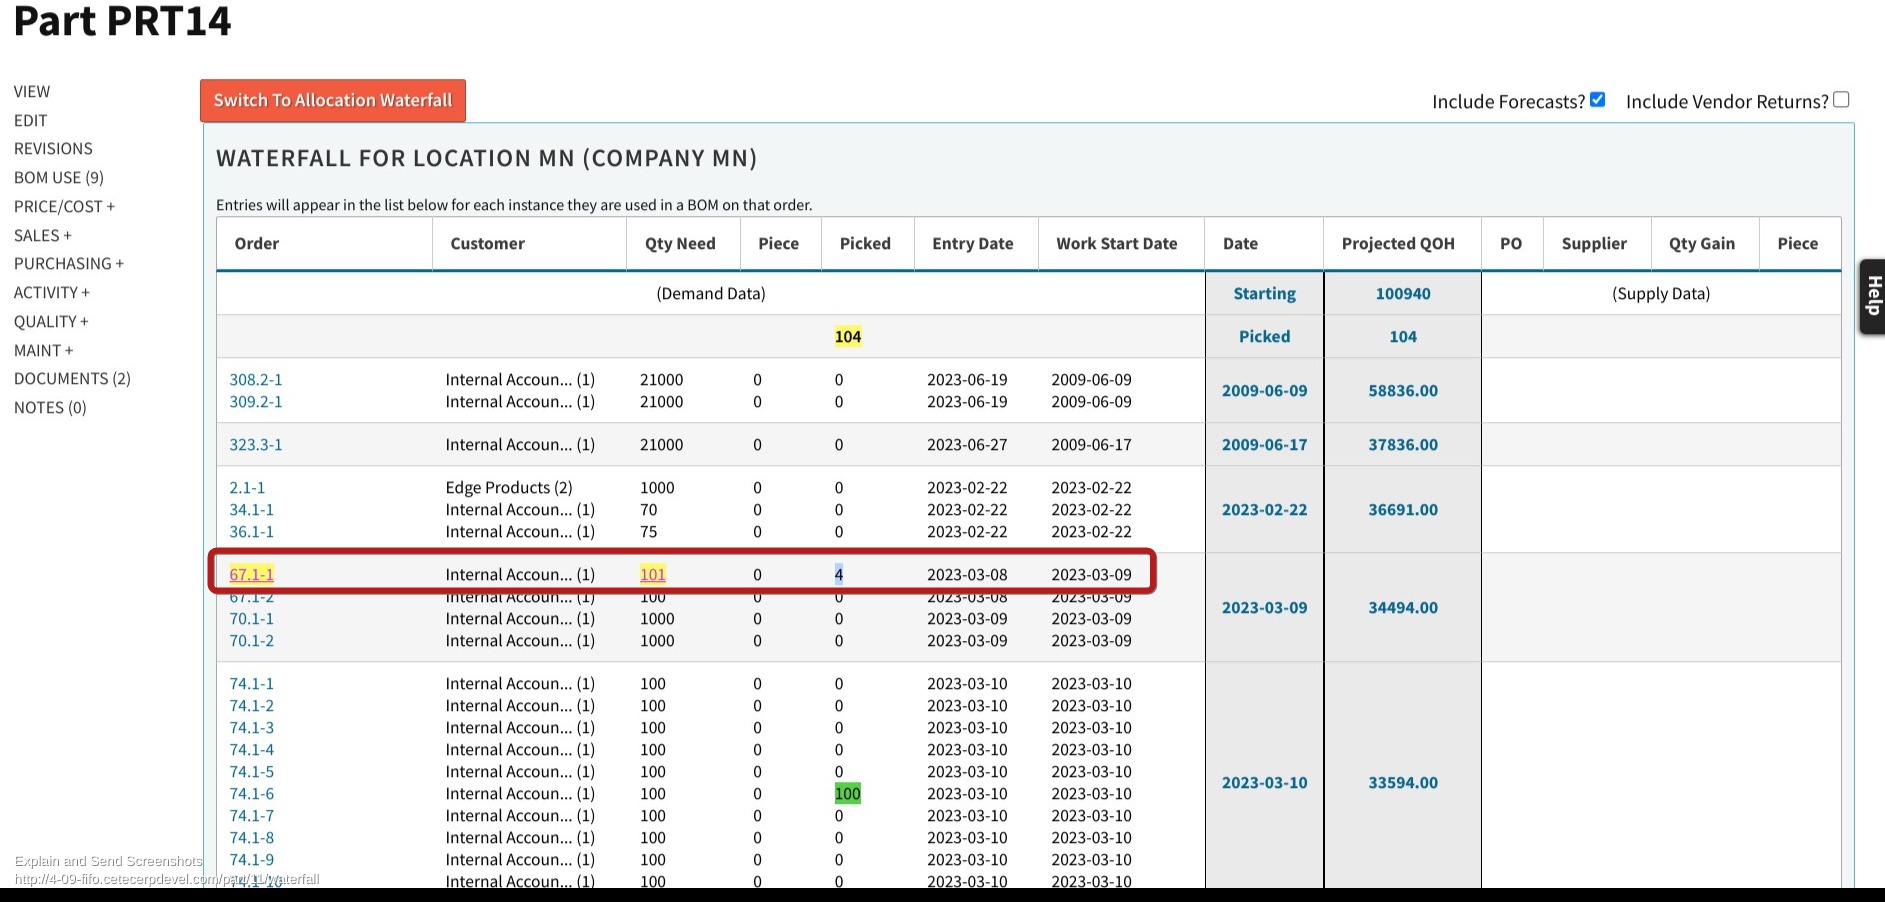Click Part PRT14 page heading
This screenshot has height=902, width=1885.
[122, 21]
